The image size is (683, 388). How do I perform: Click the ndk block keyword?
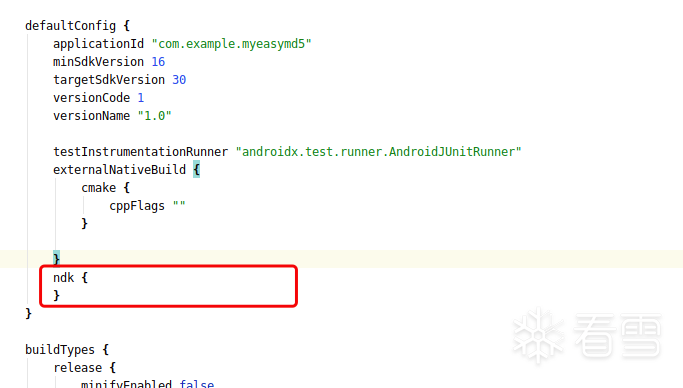64,278
